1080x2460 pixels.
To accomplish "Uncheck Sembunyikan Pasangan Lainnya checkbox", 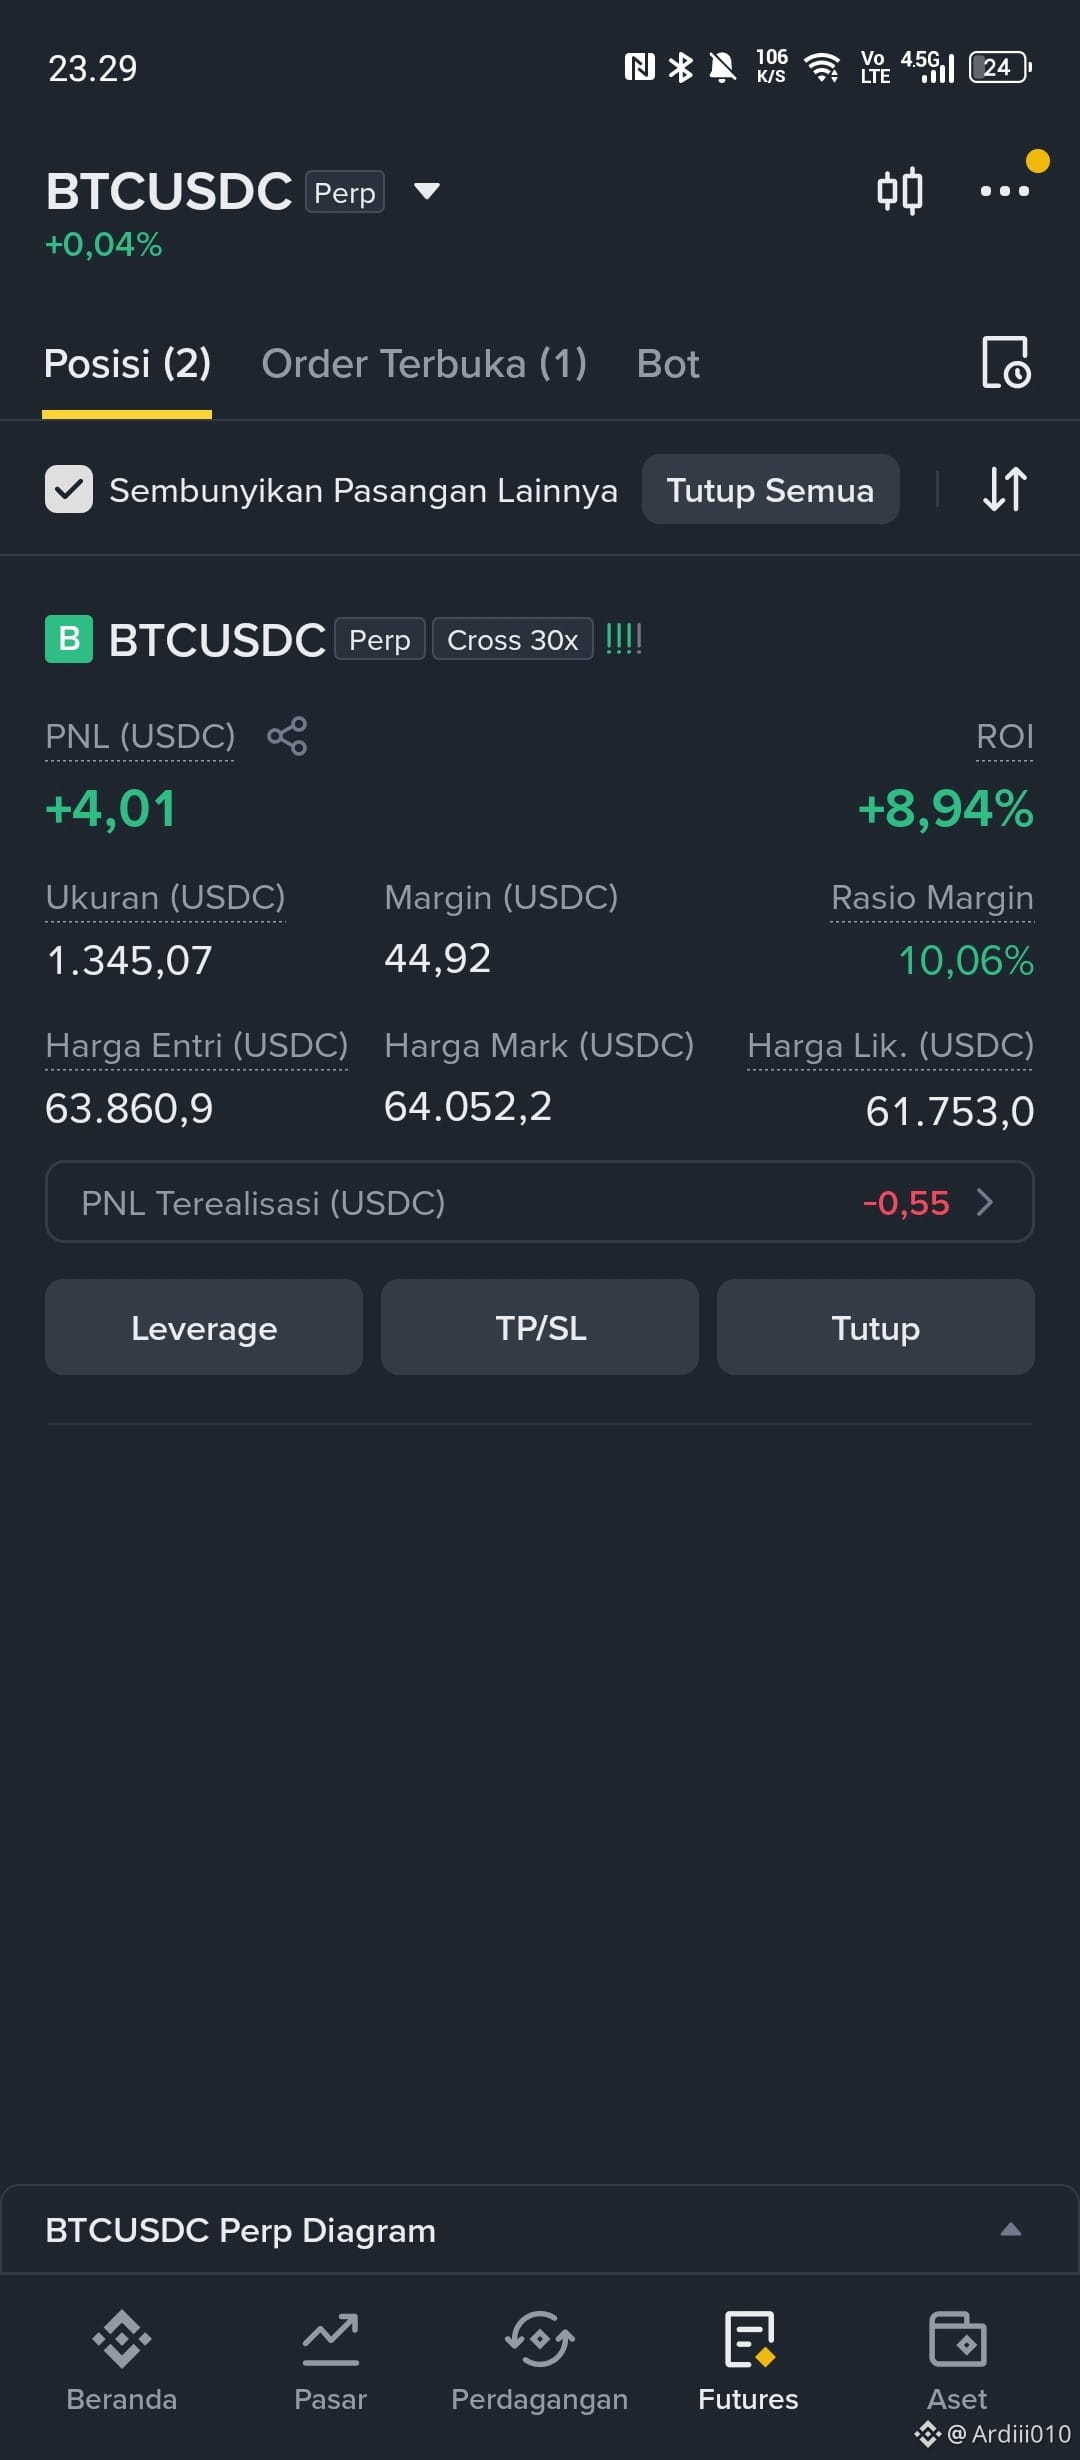I will [69, 489].
